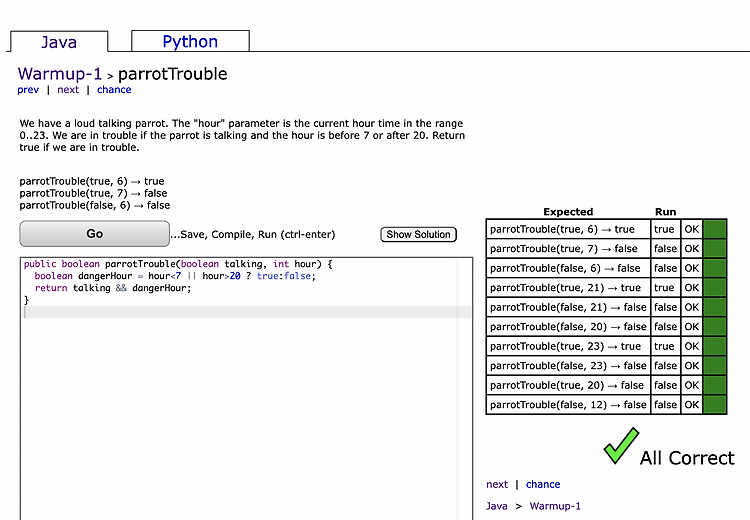Click the green All Correct checkmark icon
750x520 pixels.
(x=621, y=446)
